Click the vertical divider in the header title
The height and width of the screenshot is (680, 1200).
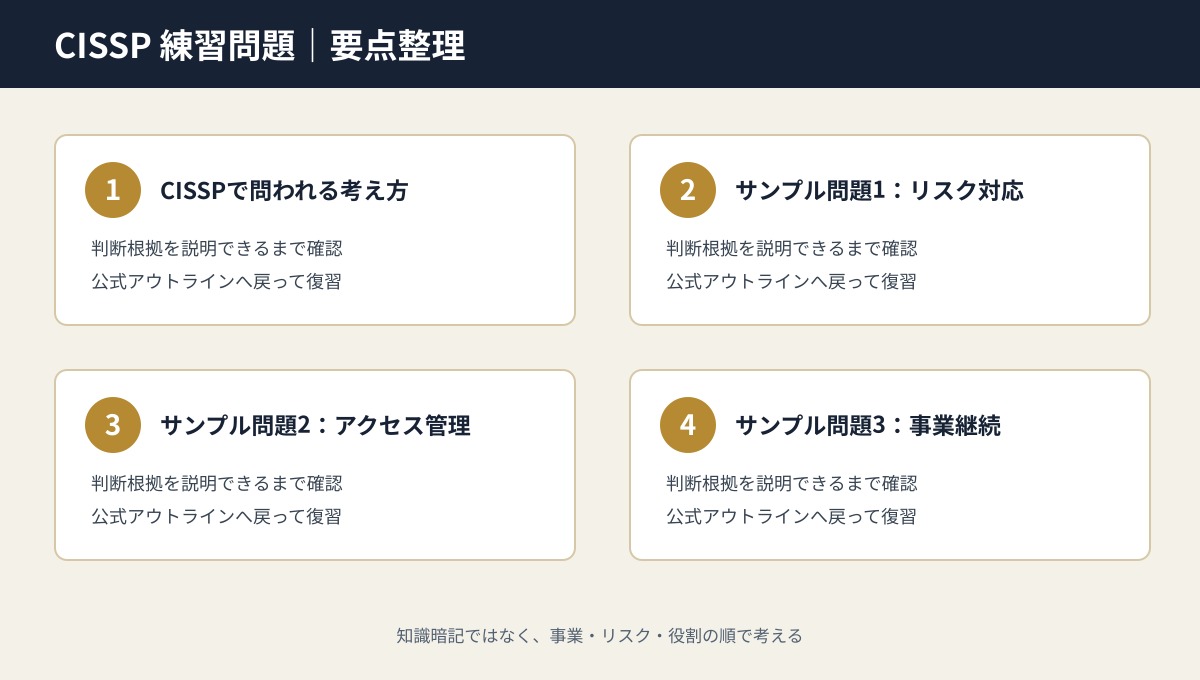(x=313, y=46)
